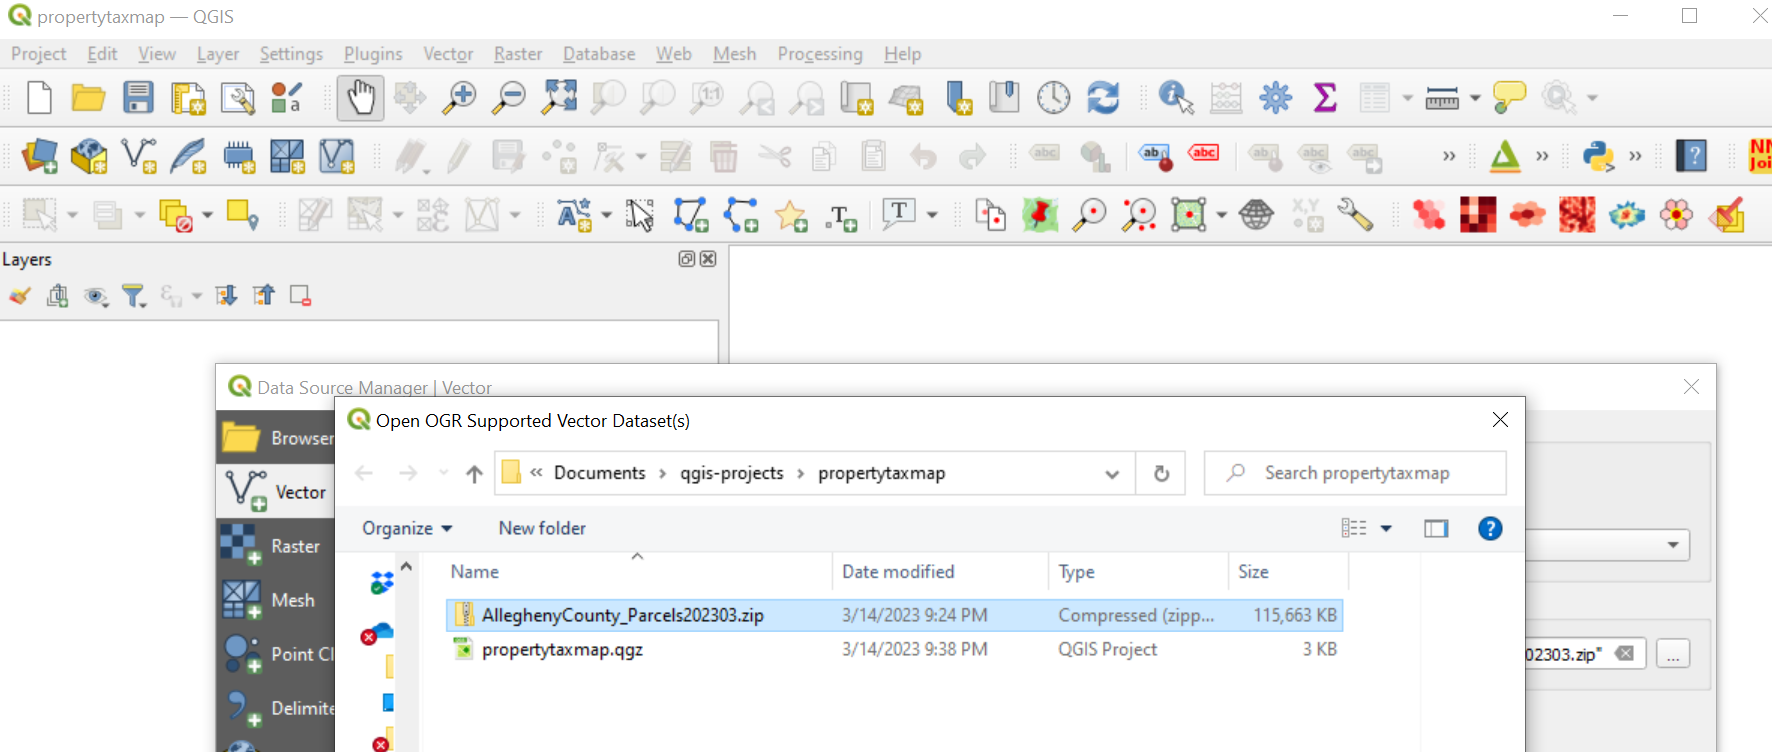Toggle the file dialog preview pane
Image resolution: width=1772 pixels, height=752 pixels.
tap(1436, 528)
